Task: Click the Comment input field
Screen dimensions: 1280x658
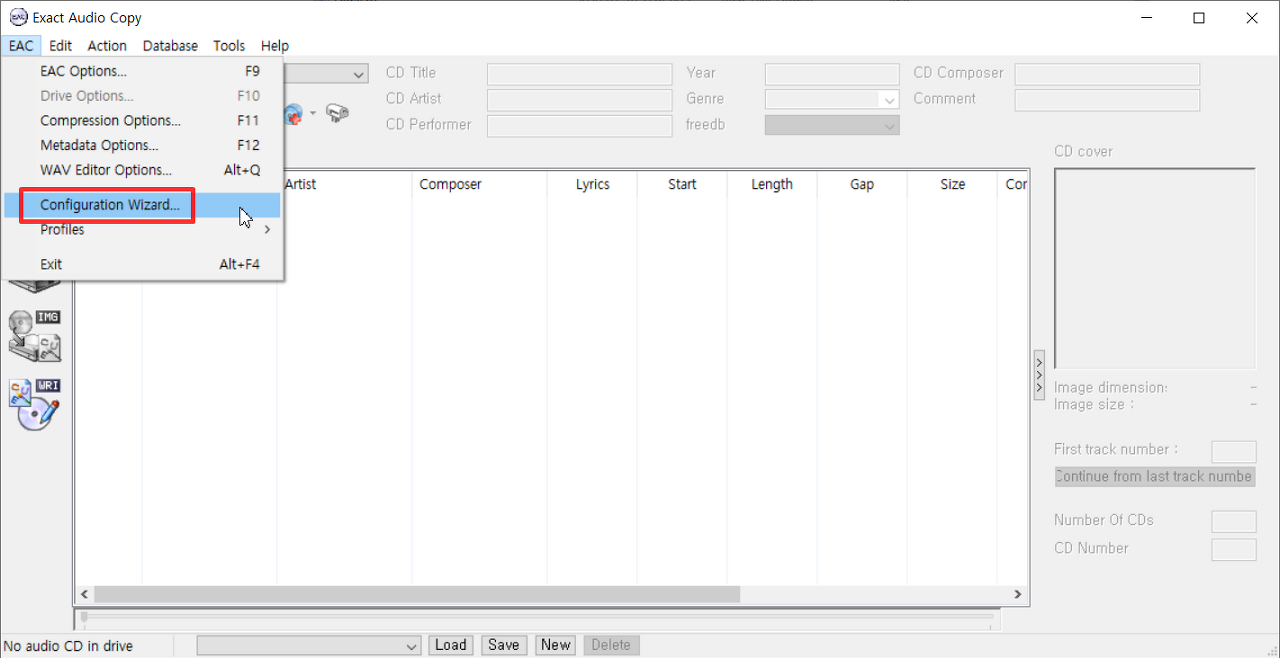Action: click(x=1107, y=99)
